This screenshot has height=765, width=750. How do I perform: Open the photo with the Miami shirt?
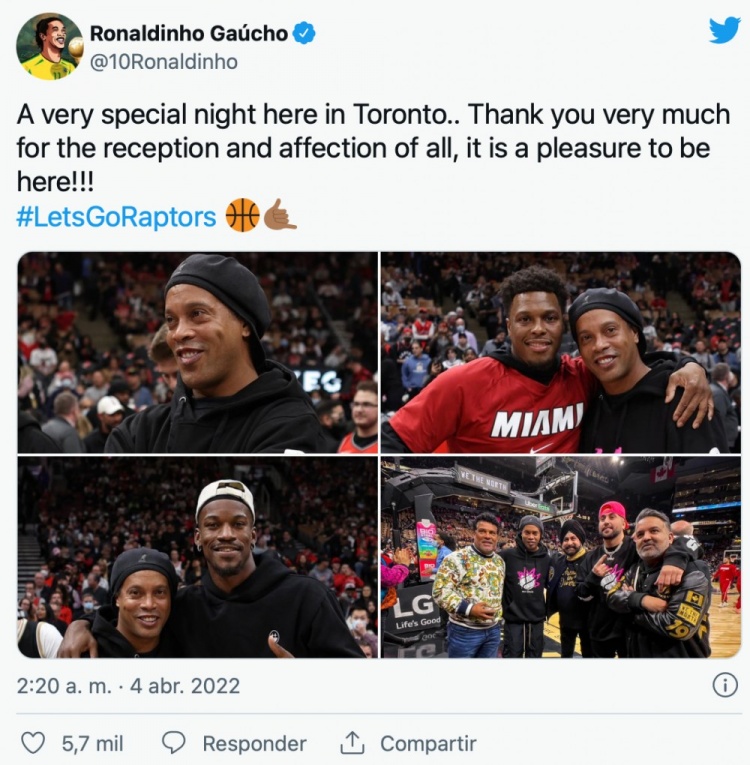pos(561,352)
